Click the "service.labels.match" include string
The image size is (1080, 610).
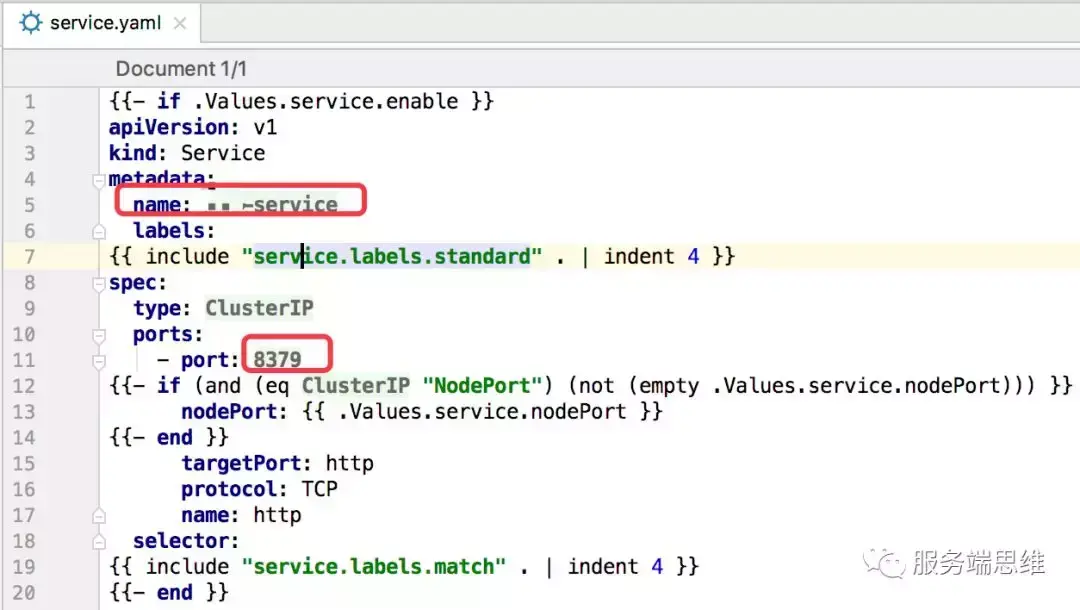(374, 567)
